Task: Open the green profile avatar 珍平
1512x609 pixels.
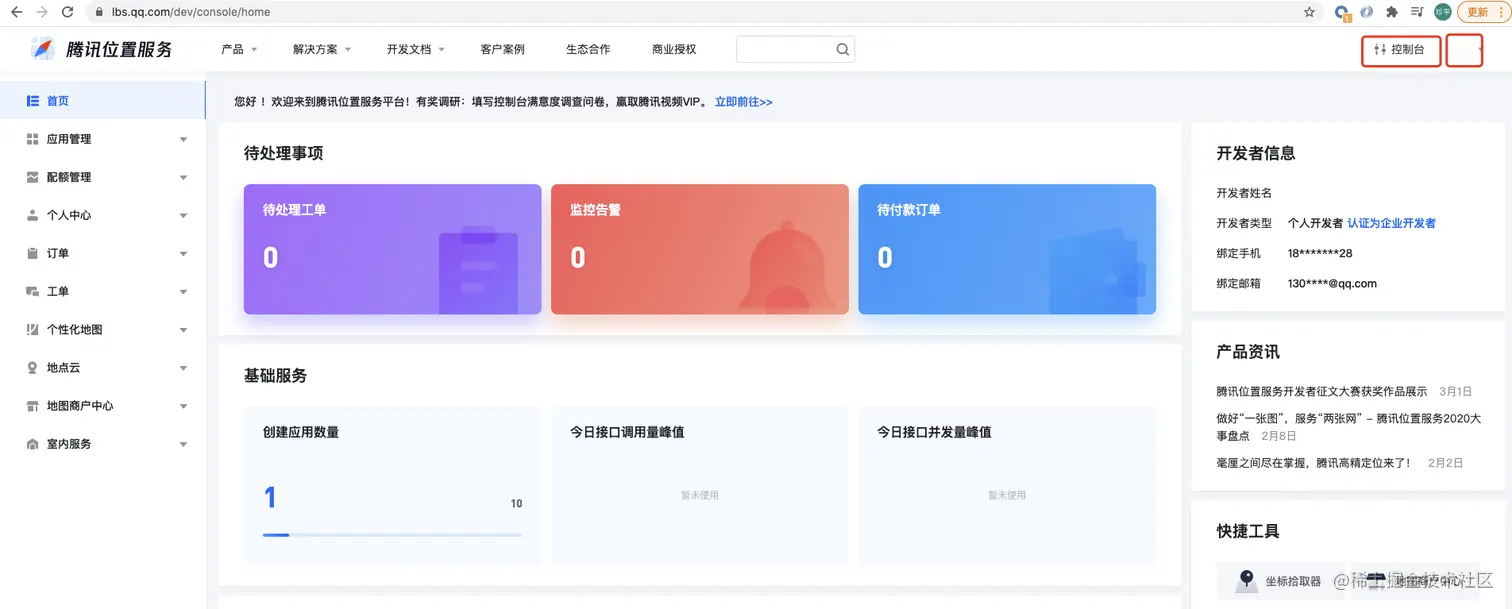Action: pyautogui.click(x=1442, y=12)
